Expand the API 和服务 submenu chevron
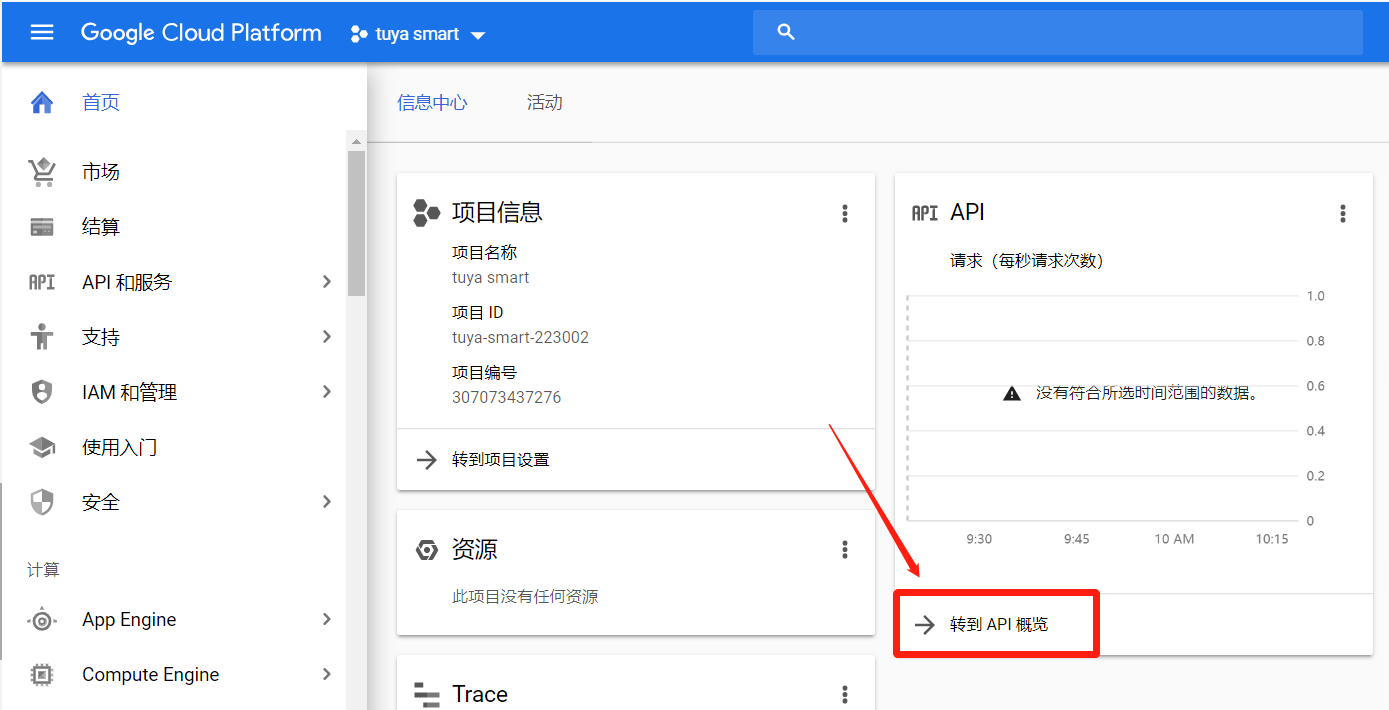The height and width of the screenshot is (710, 1389). 326,282
